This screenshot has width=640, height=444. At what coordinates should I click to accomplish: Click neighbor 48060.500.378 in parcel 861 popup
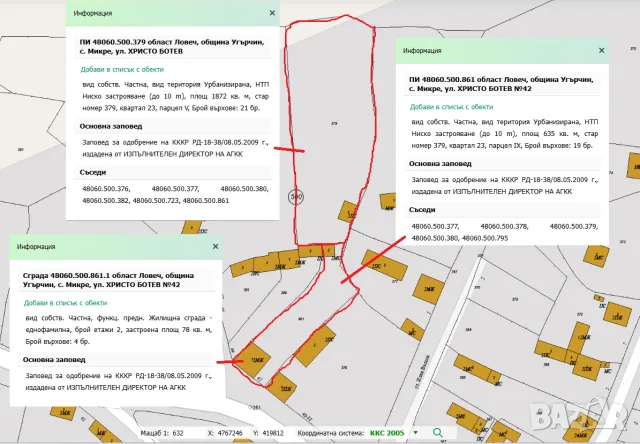pos(504,226)
